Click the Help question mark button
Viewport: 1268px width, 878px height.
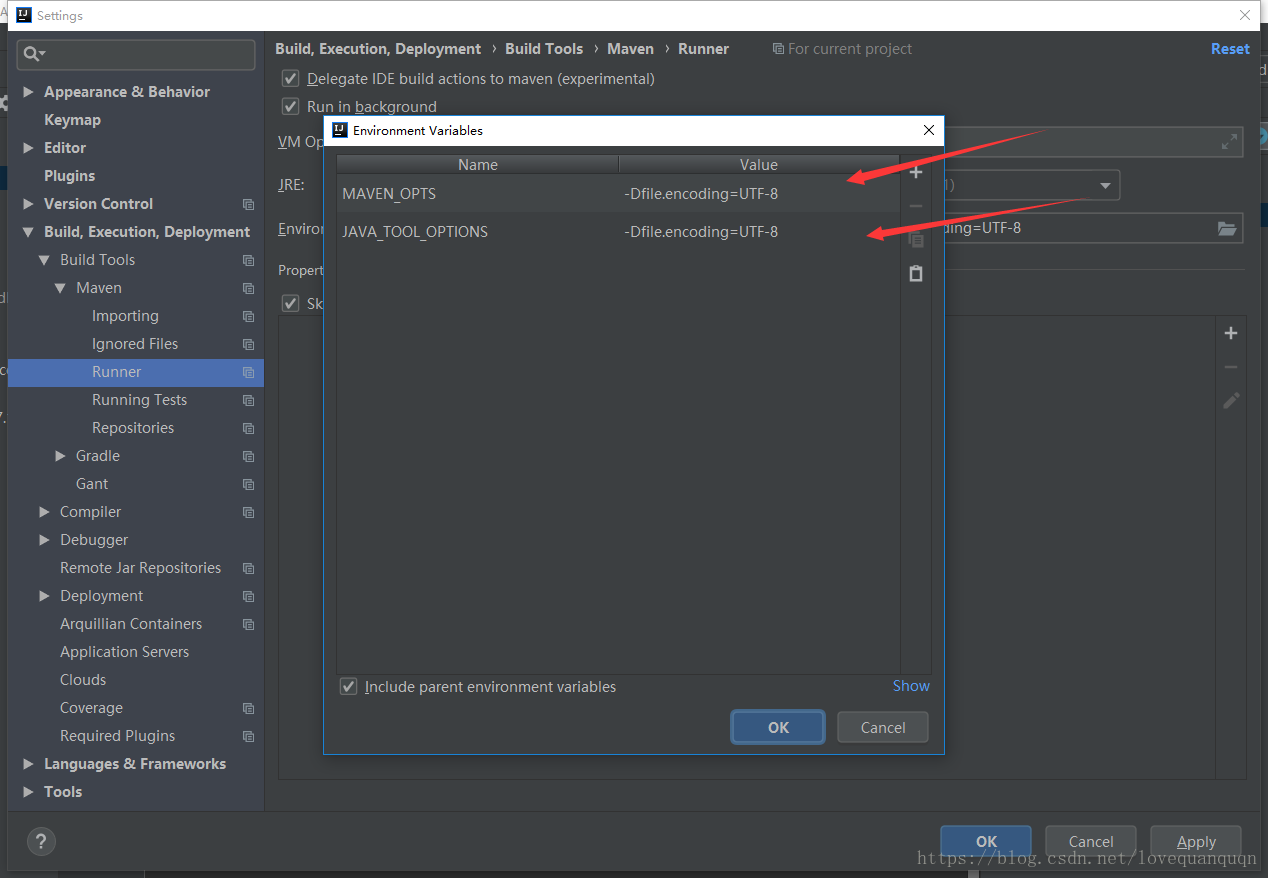(41, 841)
